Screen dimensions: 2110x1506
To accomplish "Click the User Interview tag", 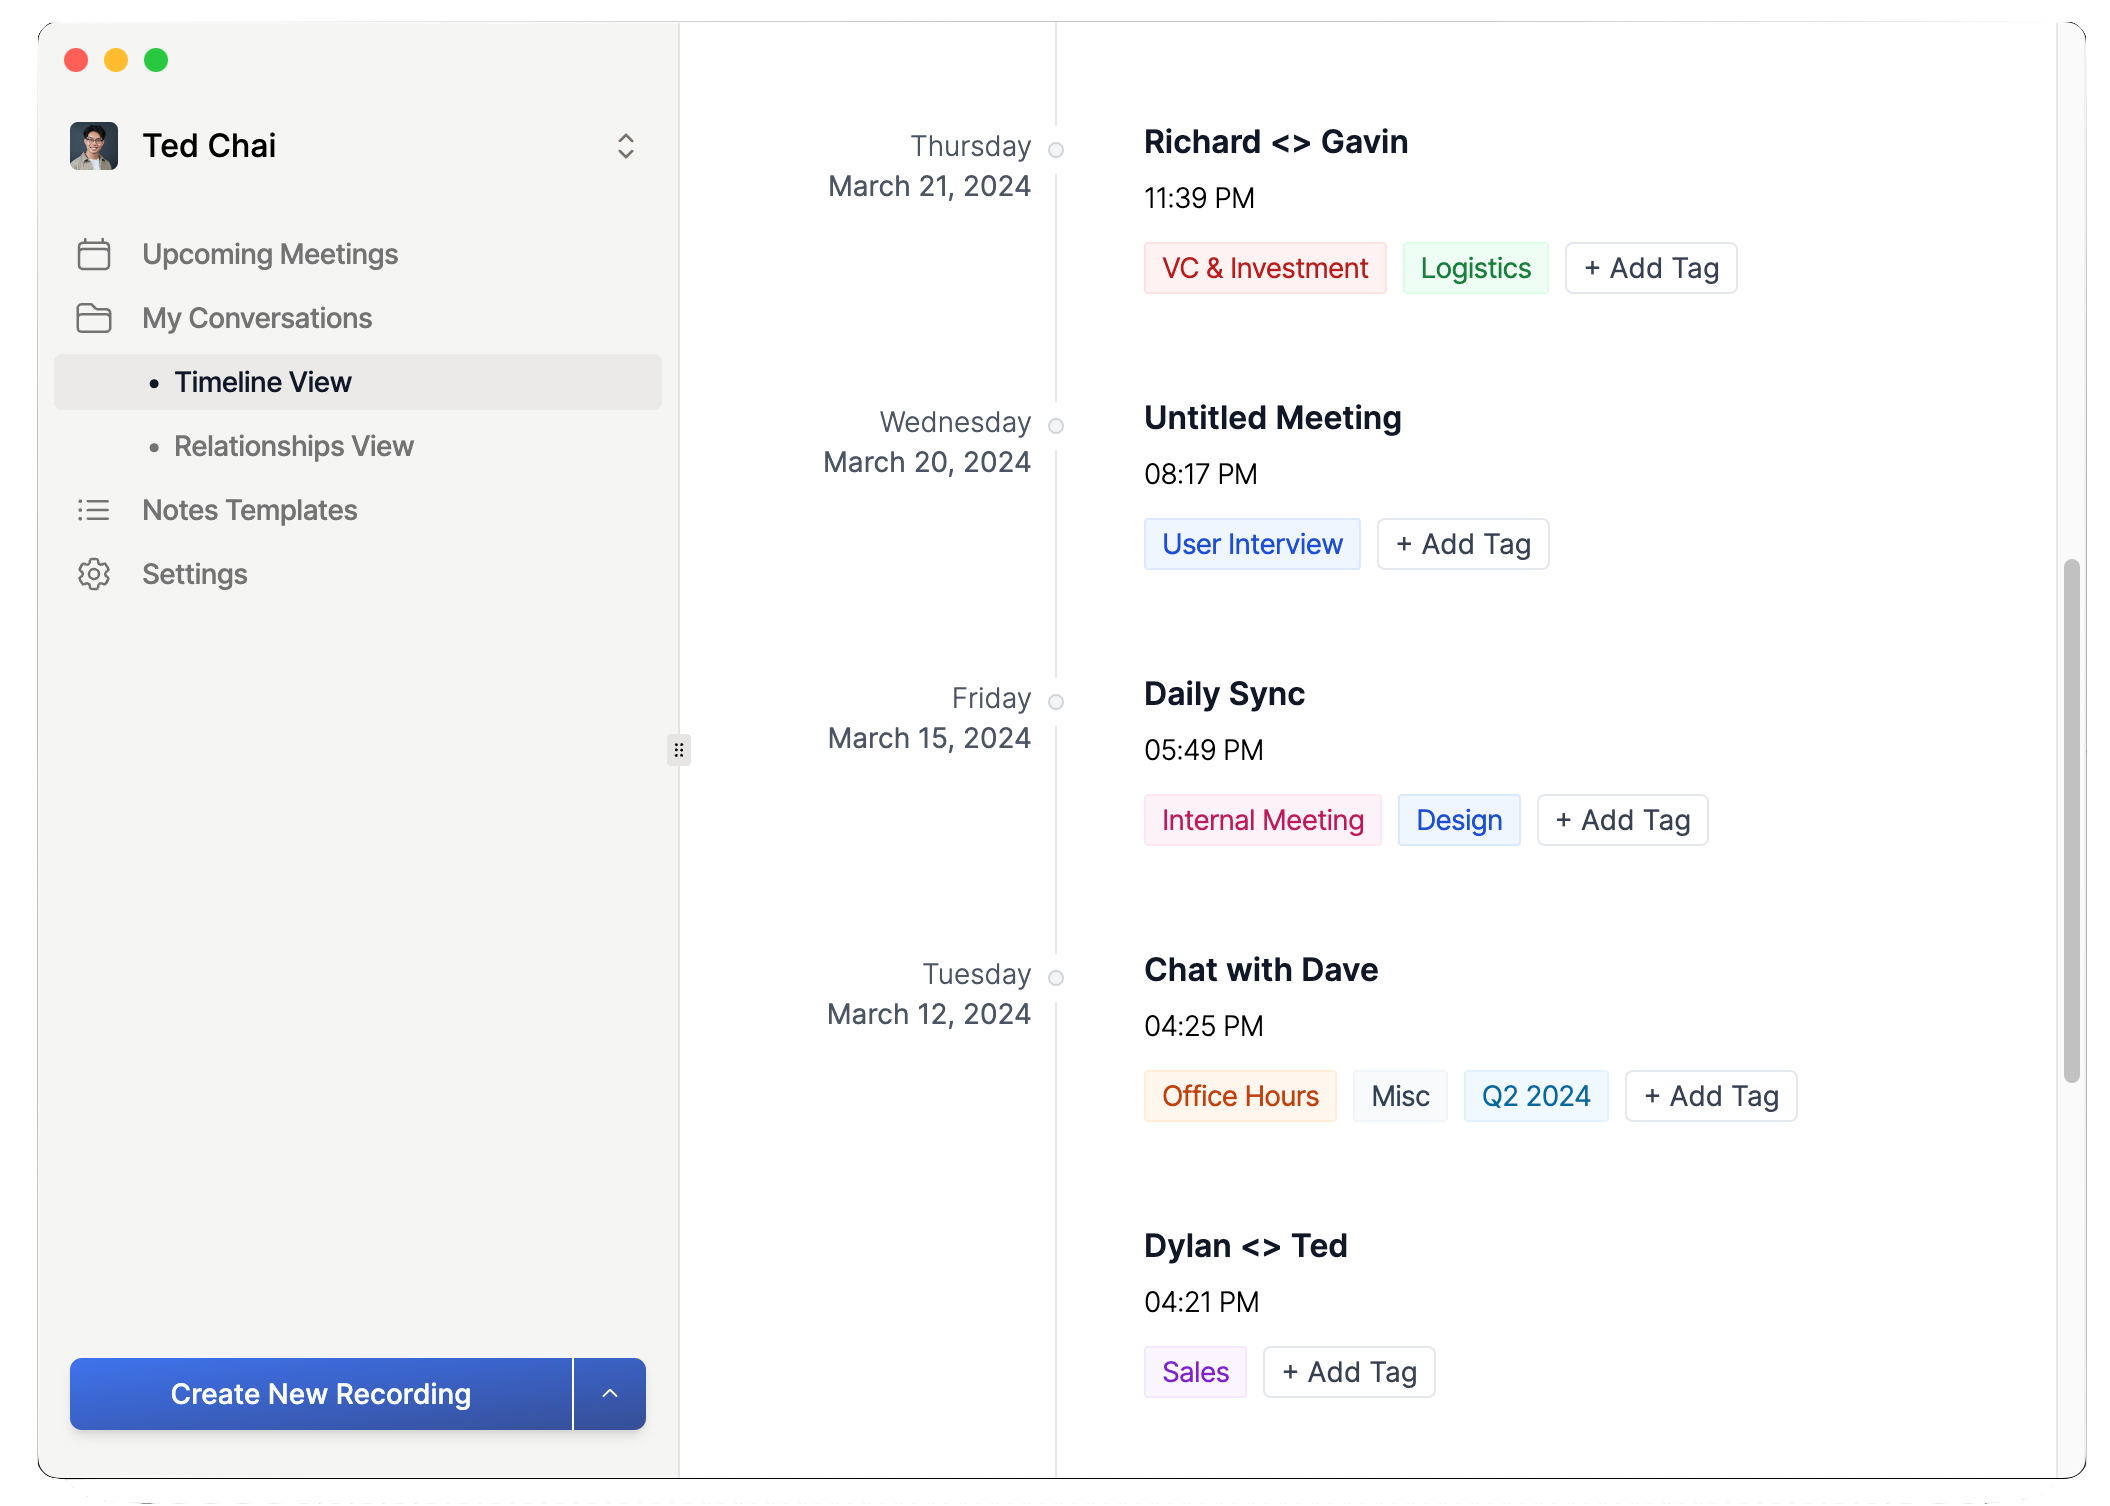I will pyautogui.click(x=1252, y=544).
